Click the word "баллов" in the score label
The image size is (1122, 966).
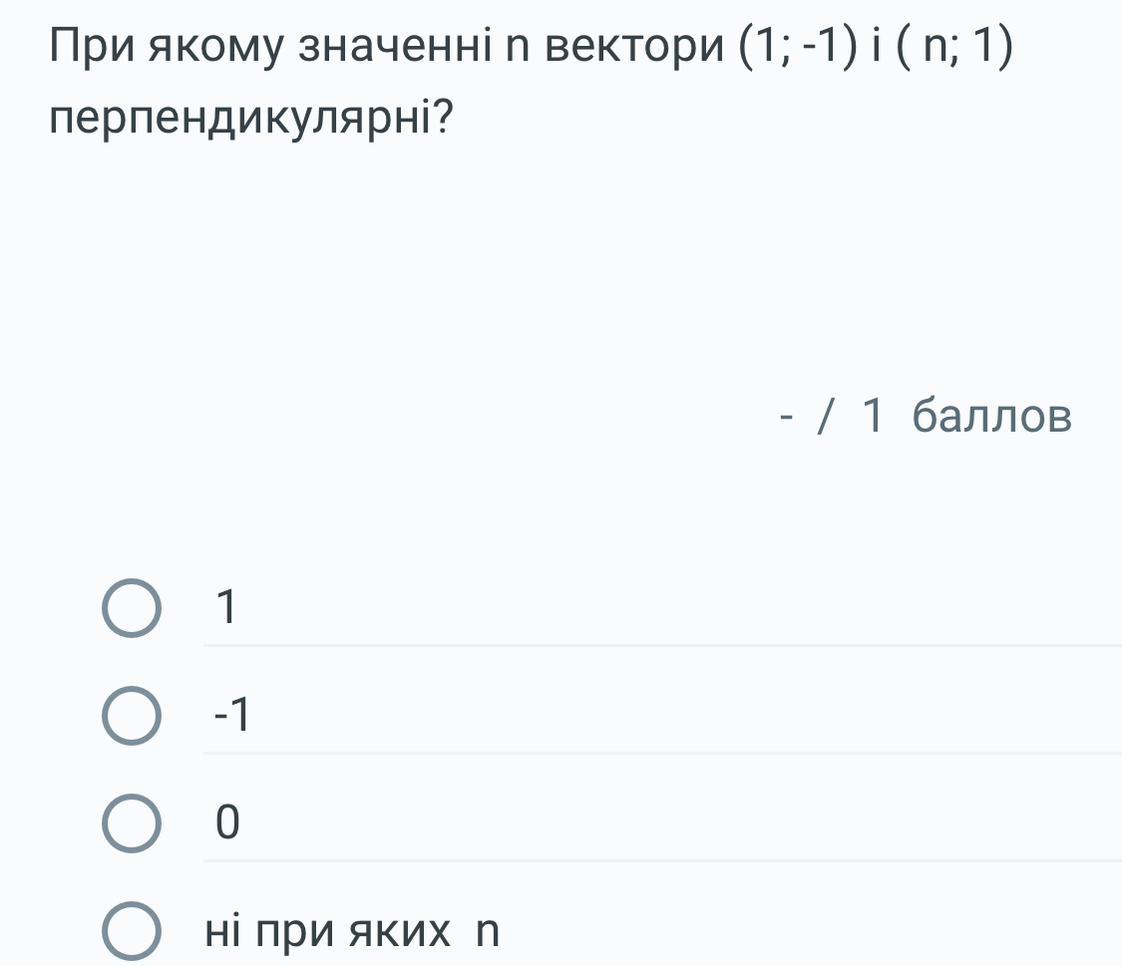tap(992, 417)
